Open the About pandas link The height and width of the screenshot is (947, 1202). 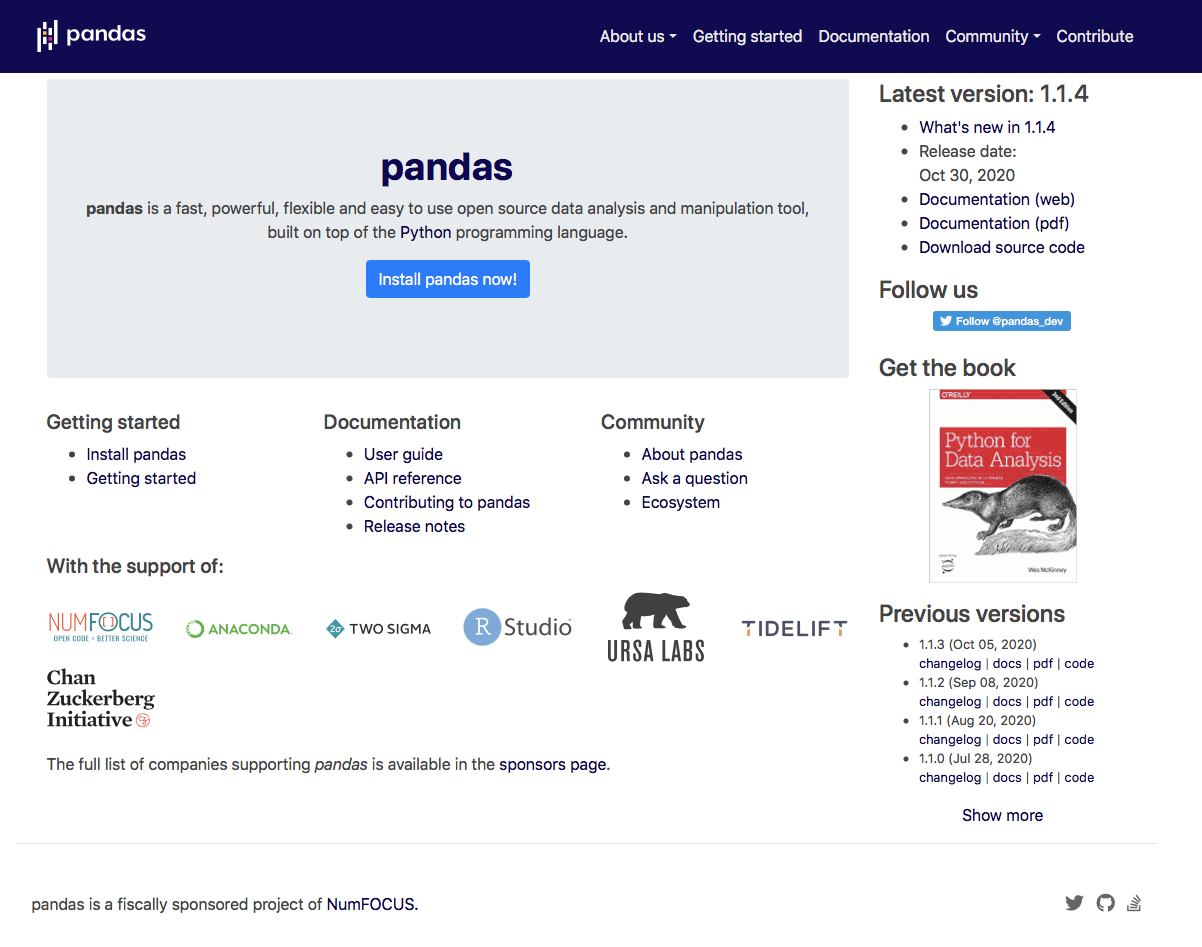692,454
